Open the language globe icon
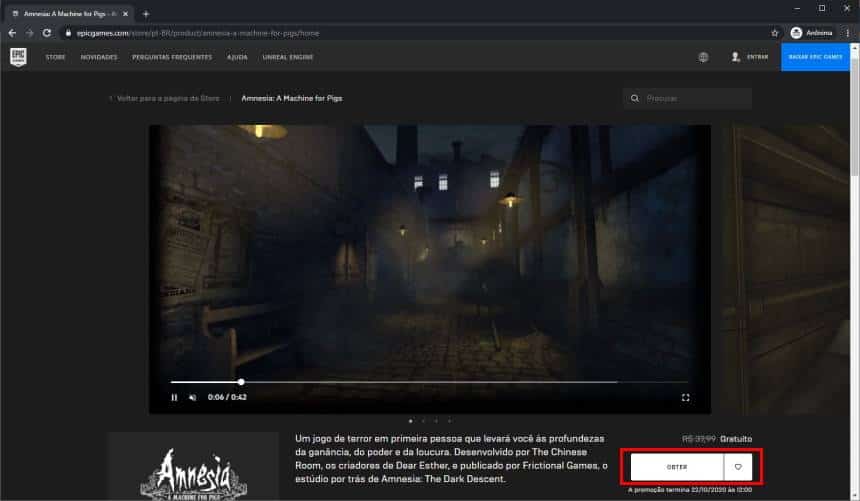The image size is (860, 501). (703, 57)
